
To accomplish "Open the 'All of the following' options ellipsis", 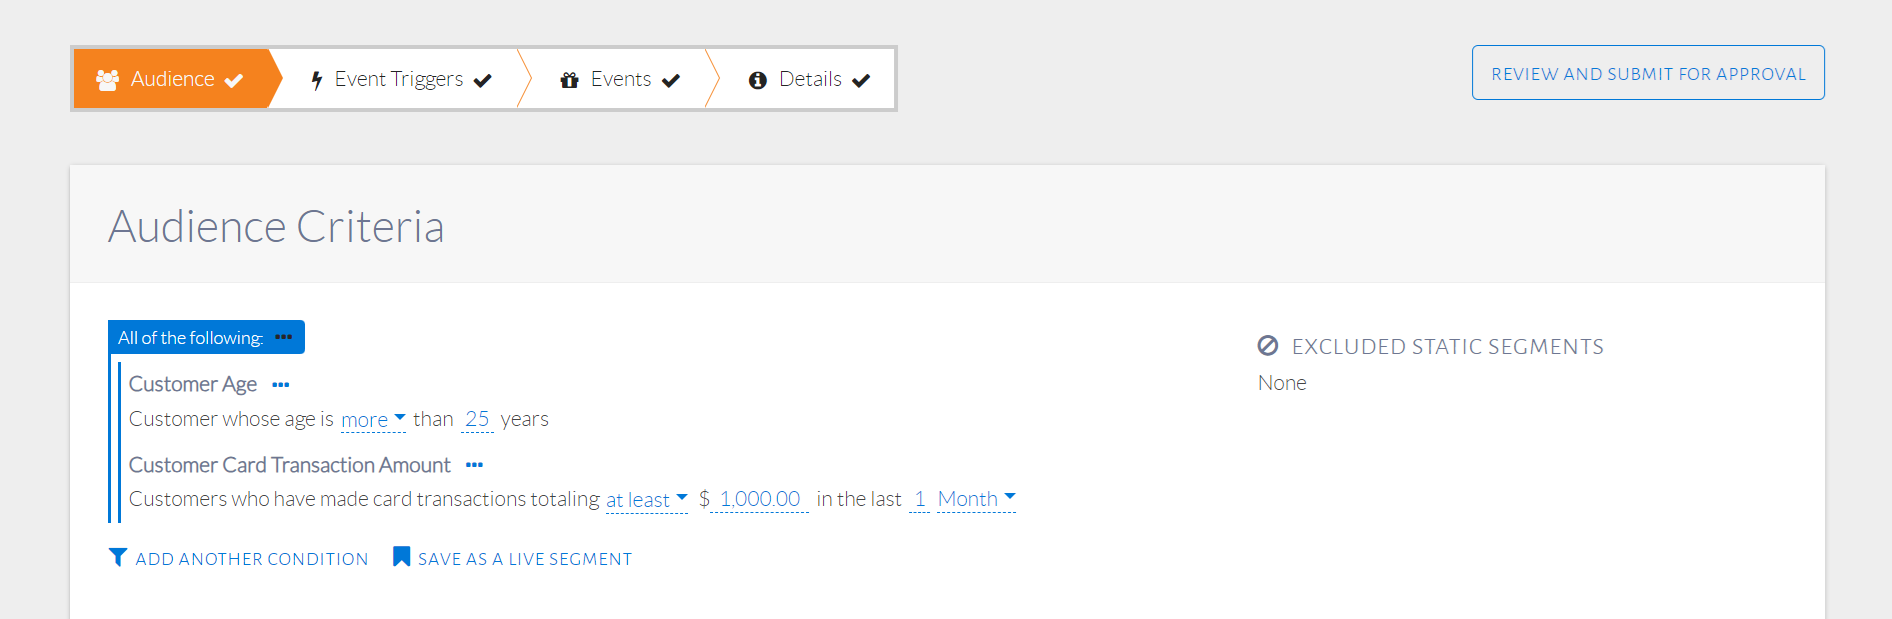I will coord(284,337).
